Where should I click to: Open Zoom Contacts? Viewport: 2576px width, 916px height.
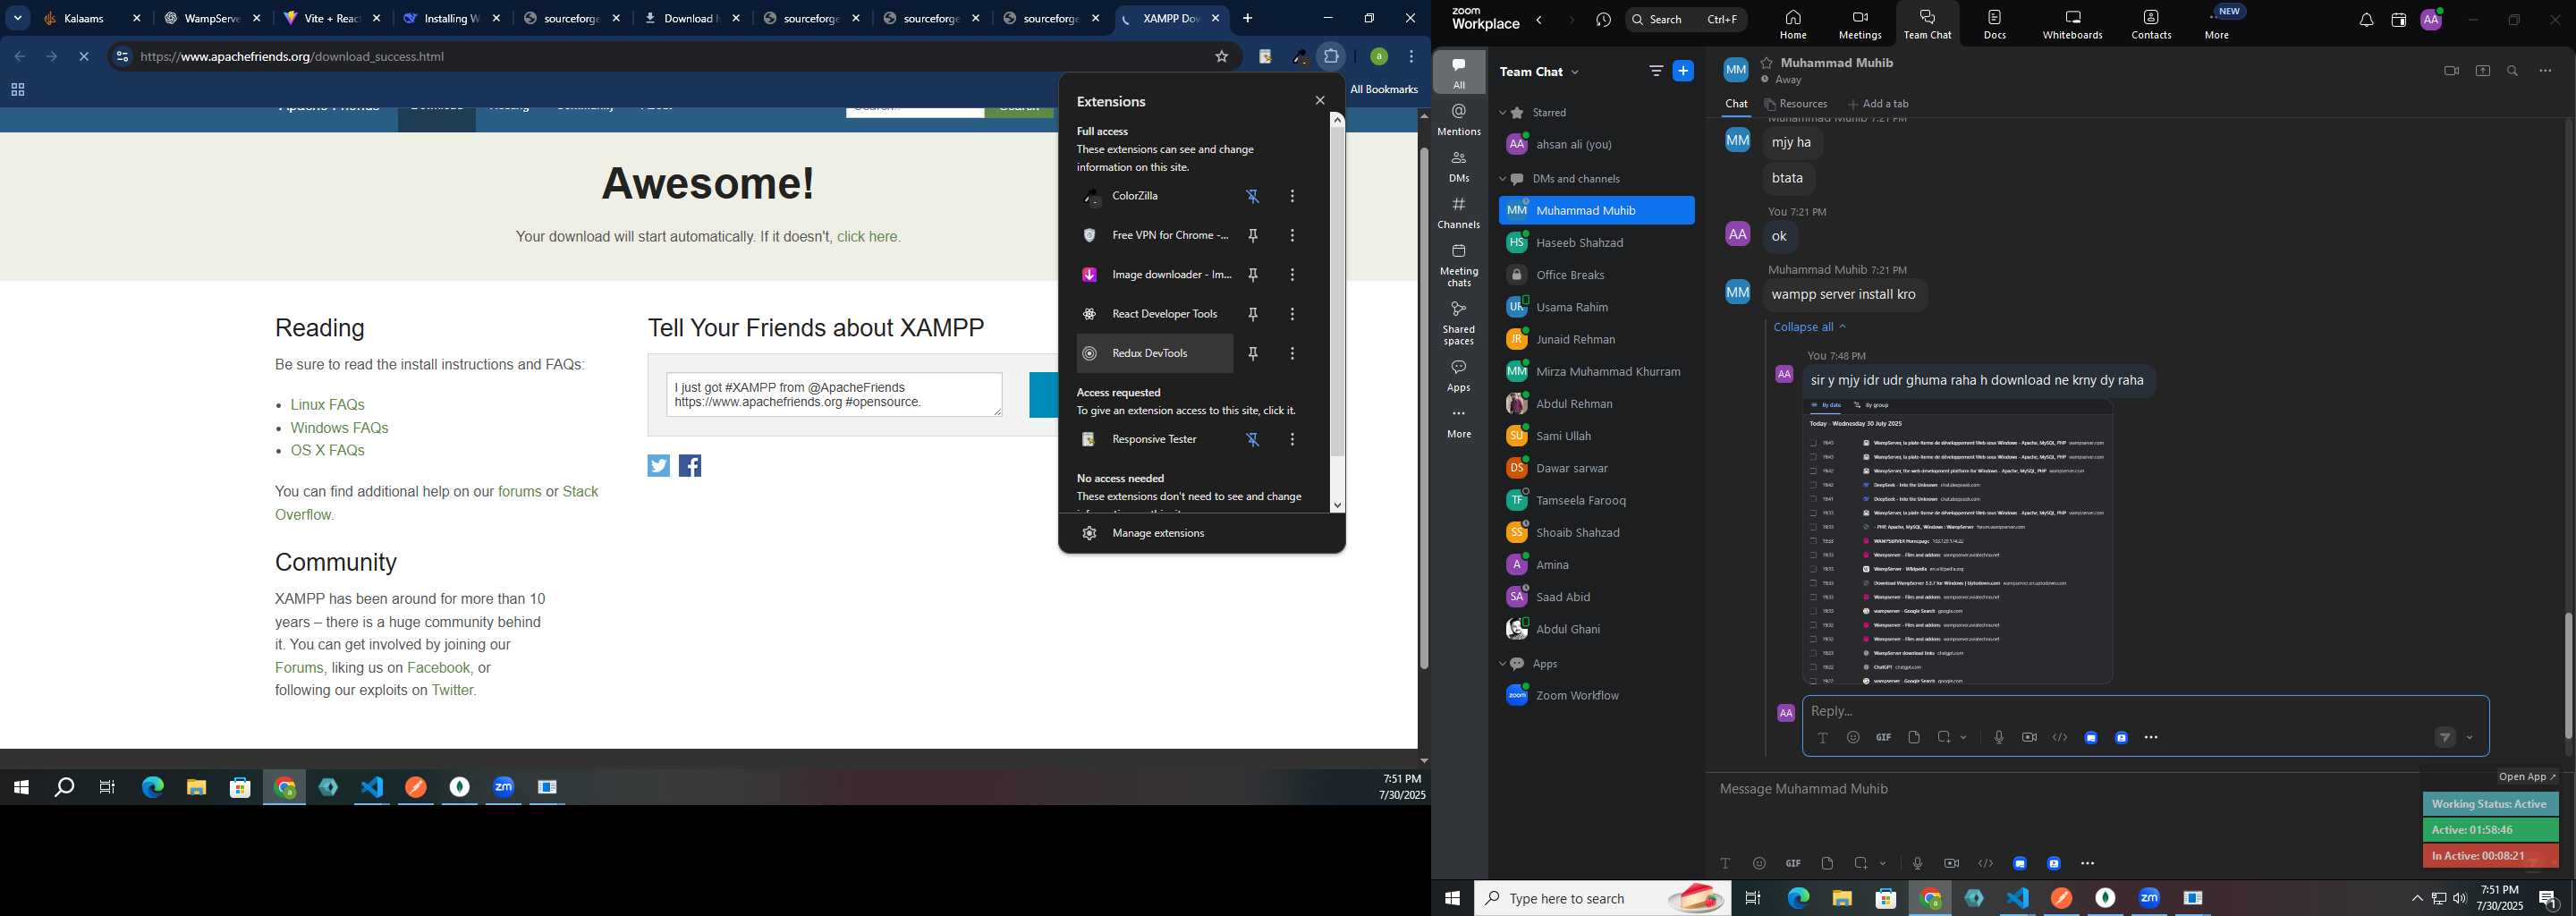[x=2151, y=25]
